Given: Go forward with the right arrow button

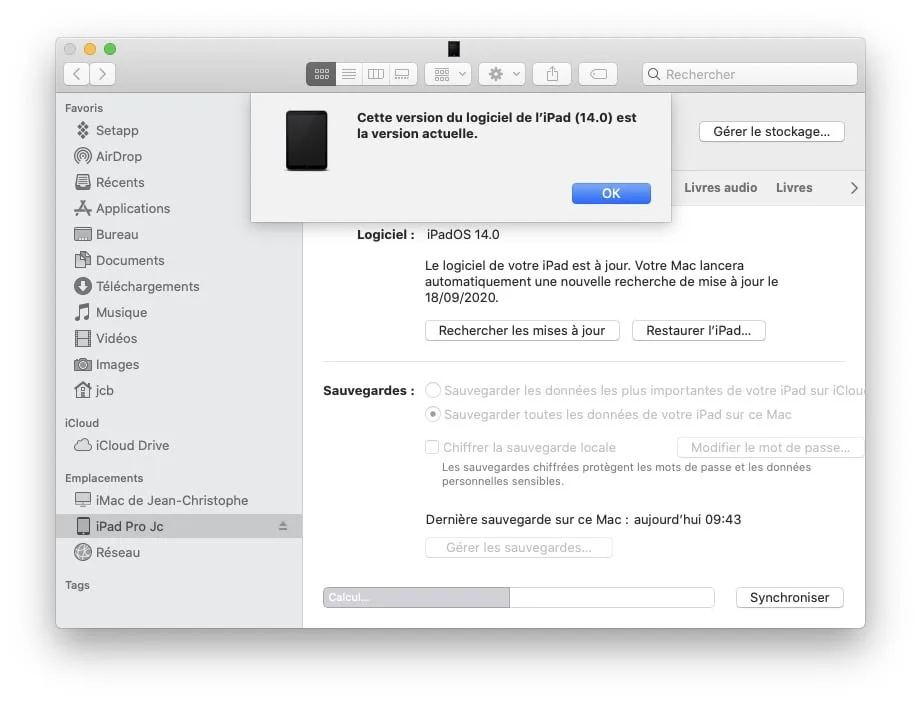Looking at the screenshot, I should [x=102, y=74].
